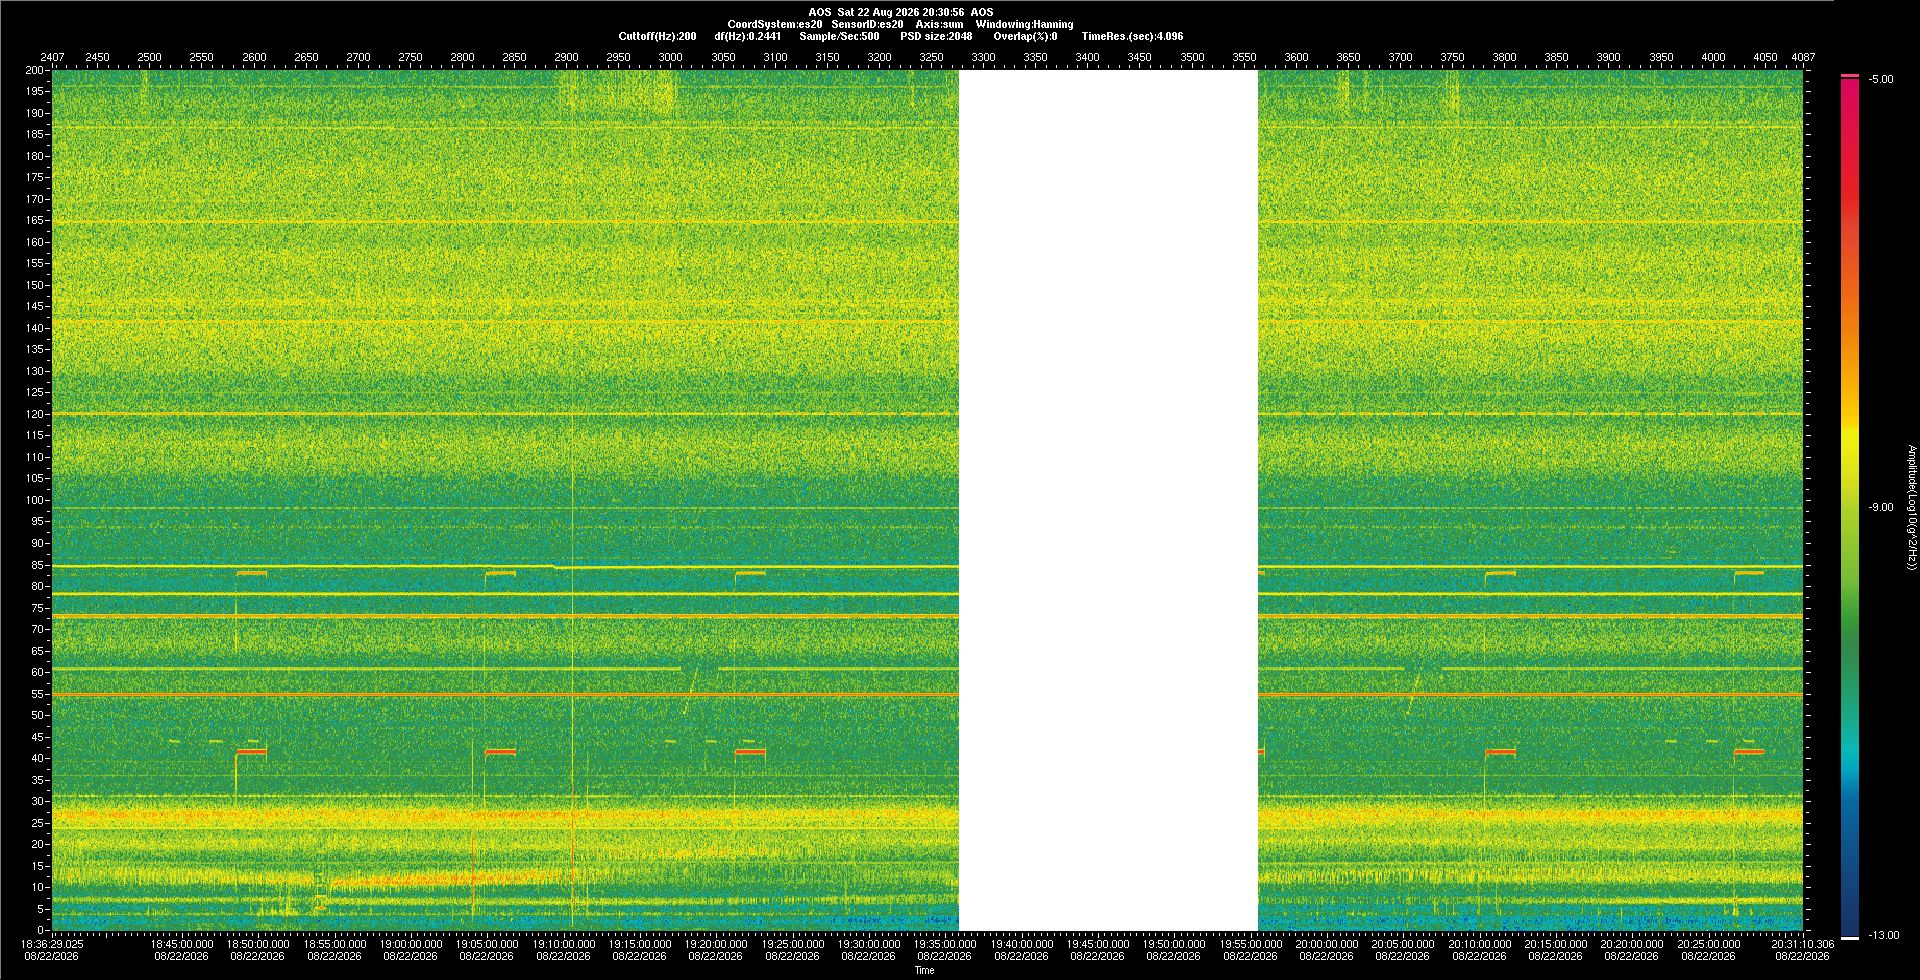Click the 85 Hz frequency axis label
Screen dimensions: 1920x980
38,565
